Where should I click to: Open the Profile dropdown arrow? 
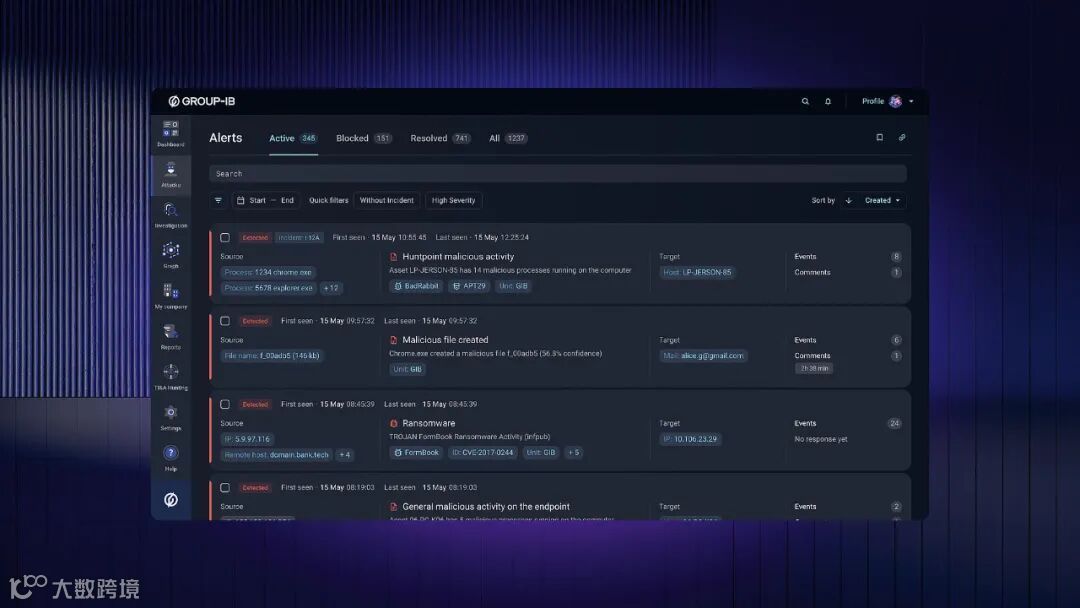(911, 101)
